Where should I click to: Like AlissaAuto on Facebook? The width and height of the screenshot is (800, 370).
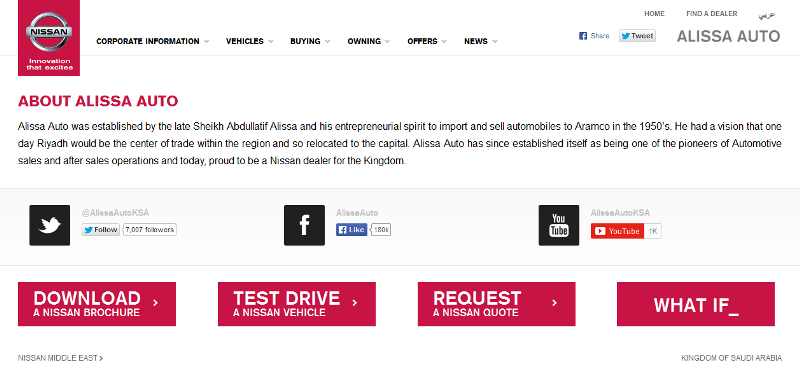pos(351,230)
